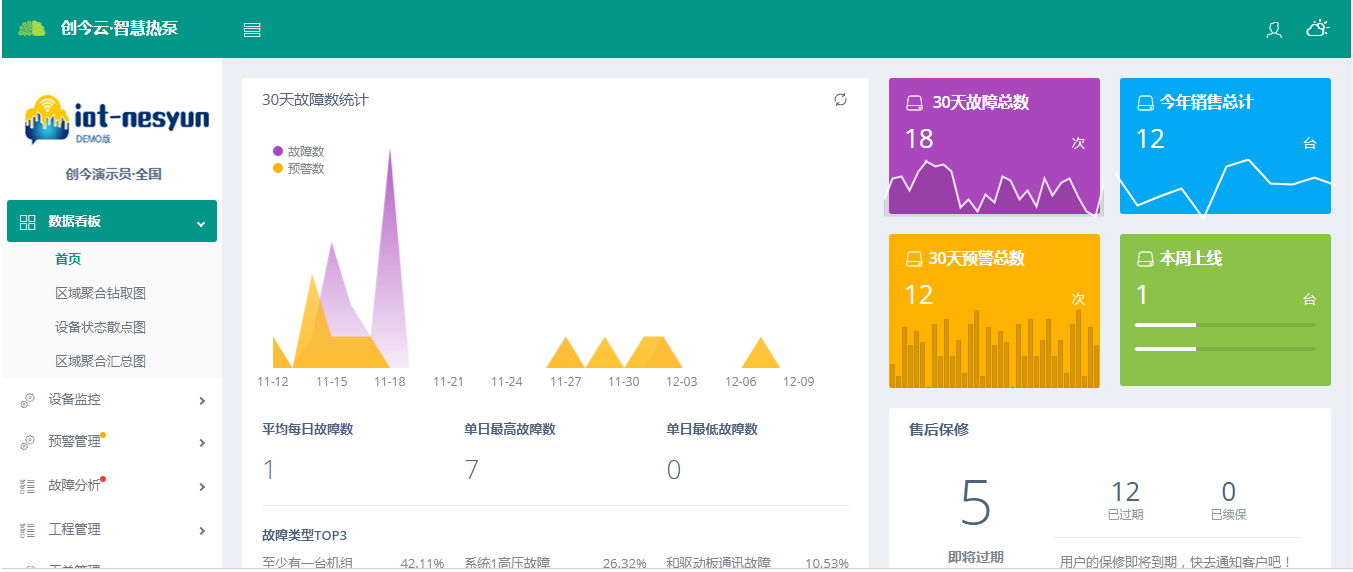Click the first 本周上线 progress bar
This screenshot has width=1353, height=572.
pyautogui.click(x=1226, y=325)
